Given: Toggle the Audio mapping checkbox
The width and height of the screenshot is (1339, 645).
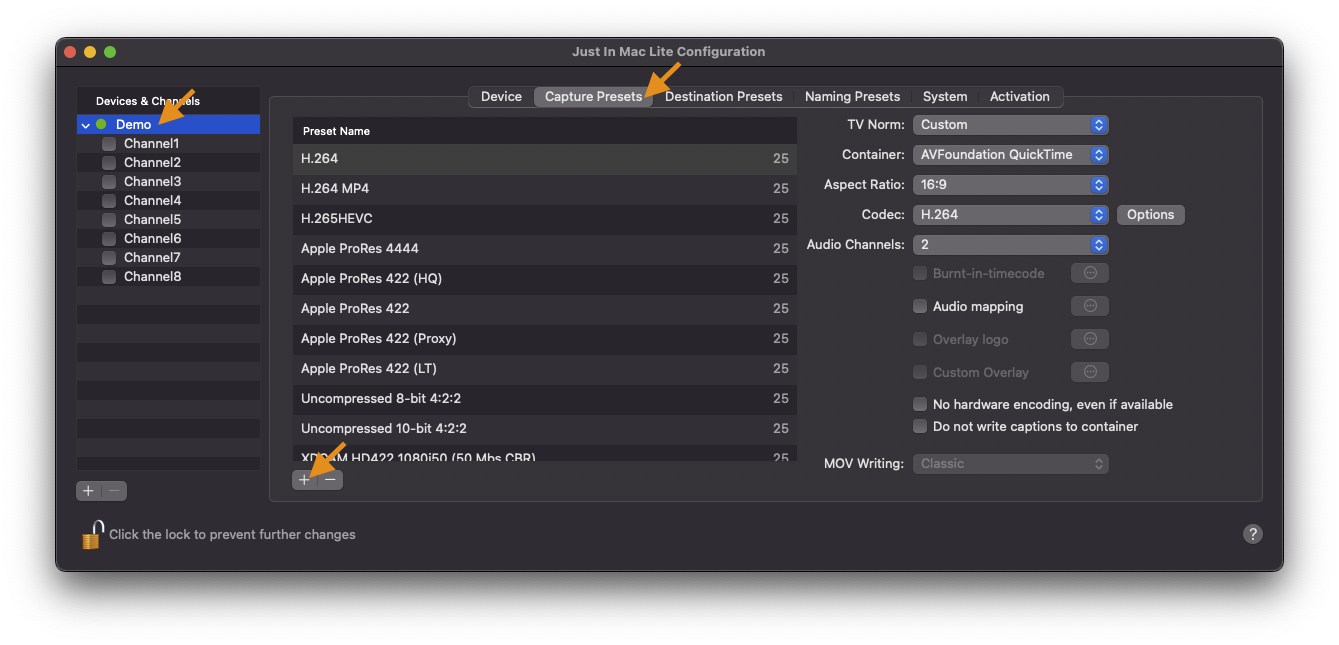Looking at the screenshot, I should [920, 306].
